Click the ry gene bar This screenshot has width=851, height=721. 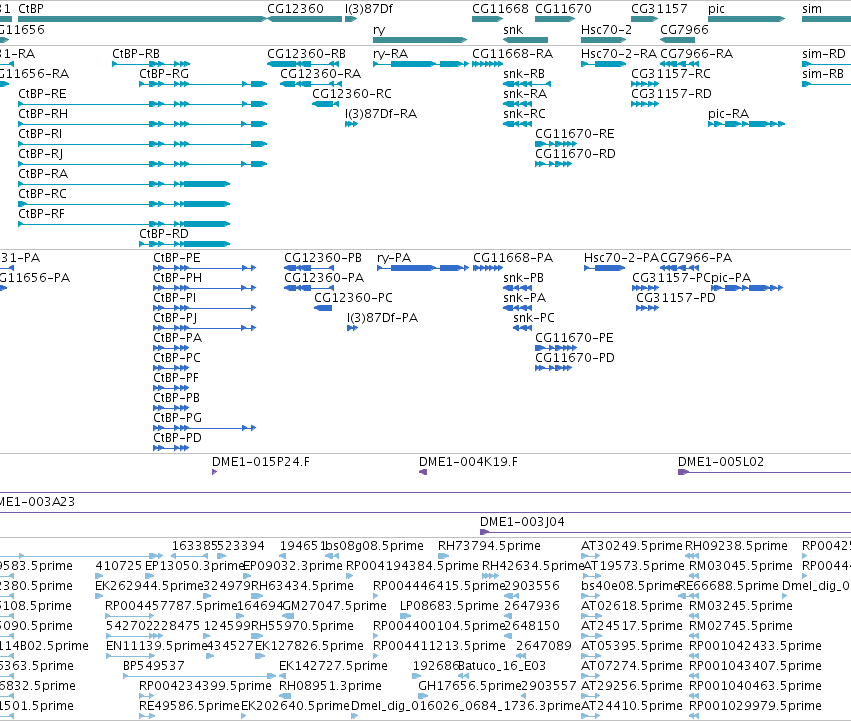(x=420, y=40)
